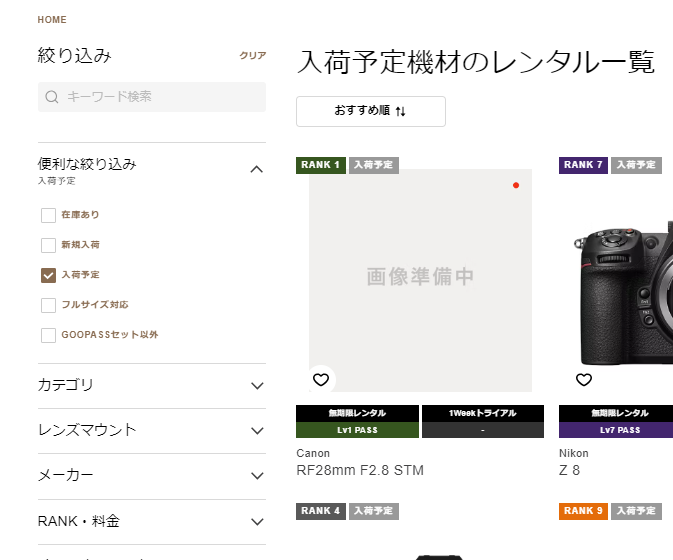
Task: Open the おすすめ順 sort dropdown
Action: (x=371, y=111)
